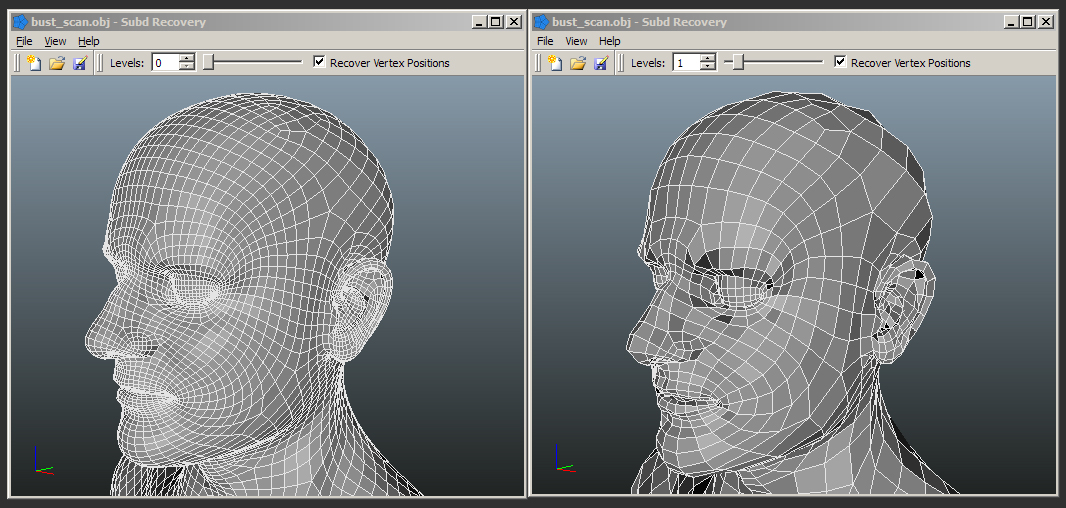1066x508 pixels.
Task: Click the Levels label in the left window
Action: [x=127, y=63]
